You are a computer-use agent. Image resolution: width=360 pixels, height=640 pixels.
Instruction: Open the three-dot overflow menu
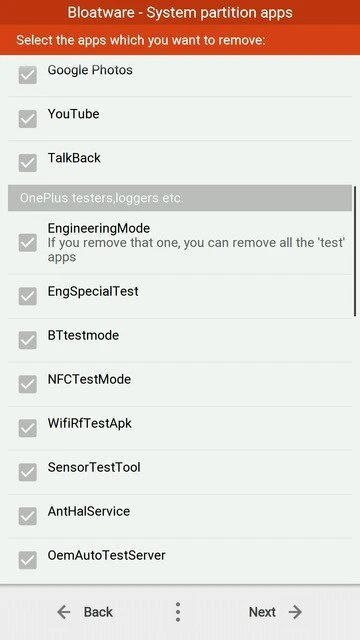(x=178, y=612)
